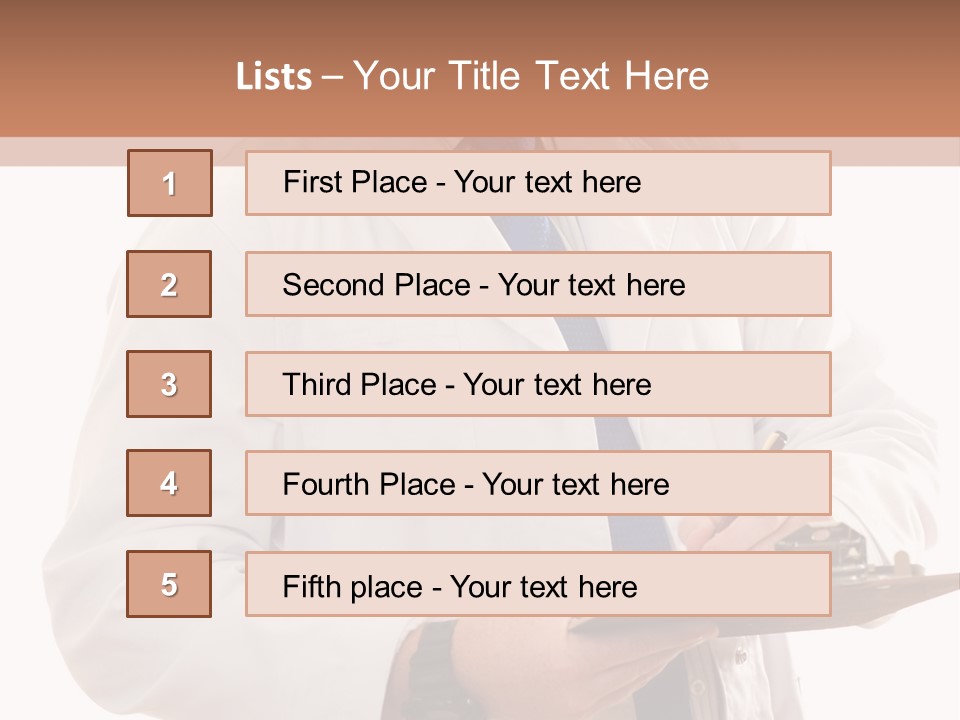Click the pen in background photo

point(773,440)
